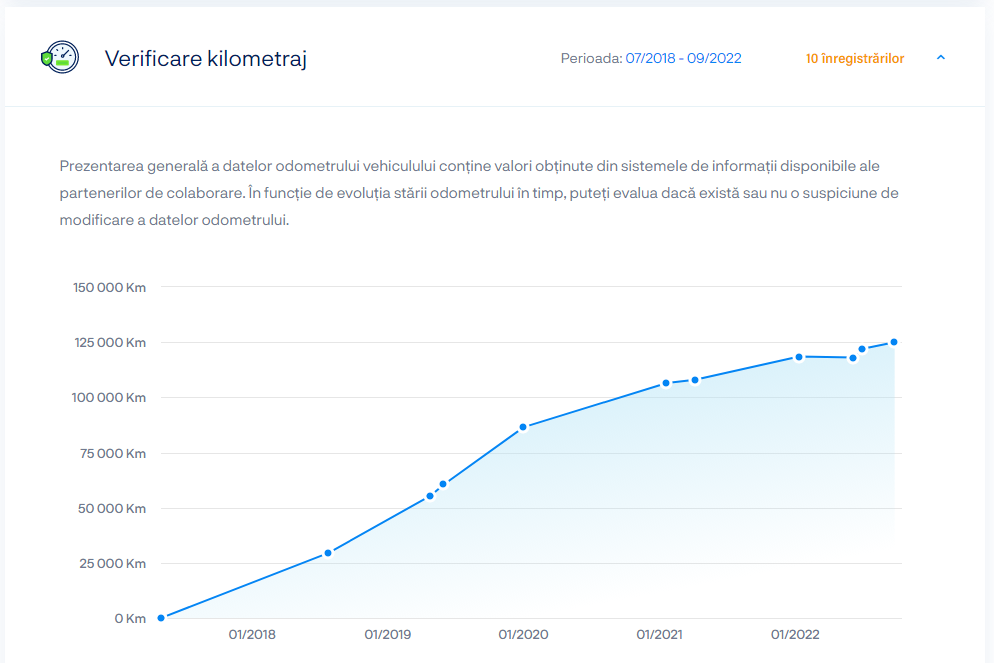Click the 25 000 Km axis label

pyautogui.click(x=112, y=564)
